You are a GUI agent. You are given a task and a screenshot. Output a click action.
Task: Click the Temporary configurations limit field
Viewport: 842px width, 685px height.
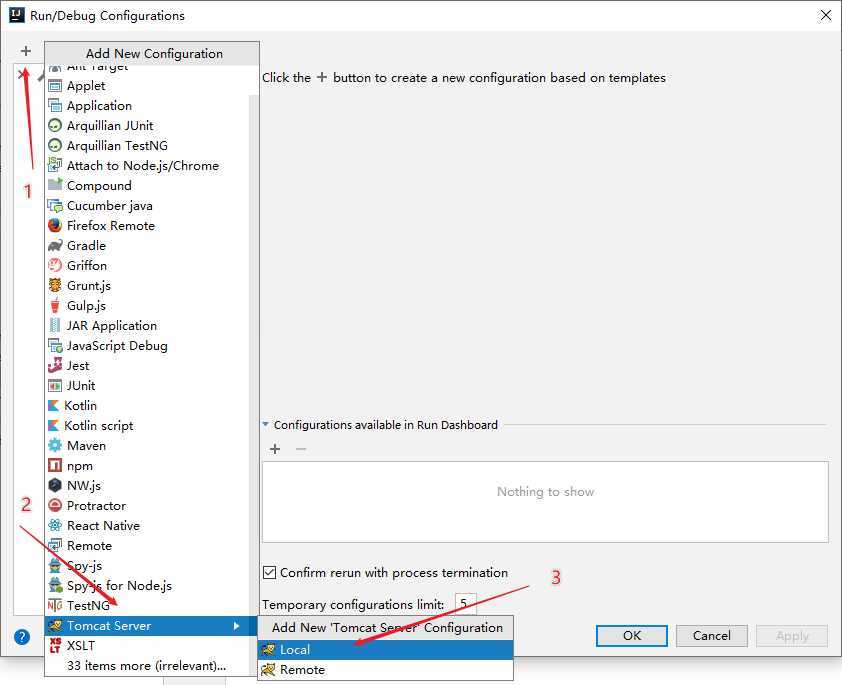[x=465, y=604]
